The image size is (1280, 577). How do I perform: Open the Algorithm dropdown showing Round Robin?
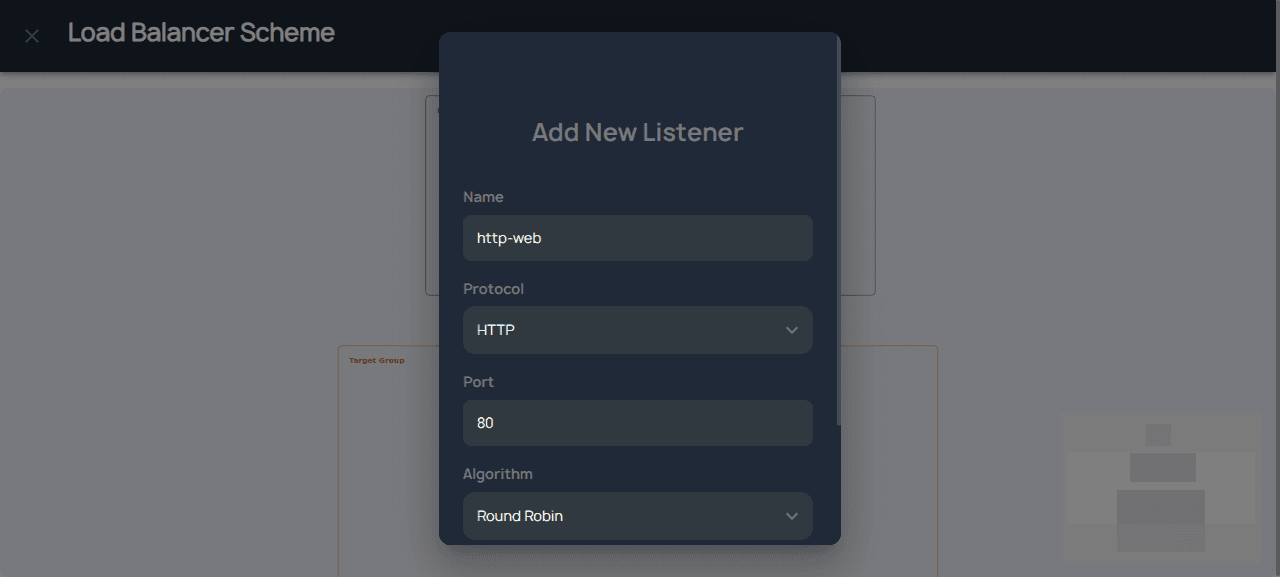pyautogui.click(x=638, y=516)
